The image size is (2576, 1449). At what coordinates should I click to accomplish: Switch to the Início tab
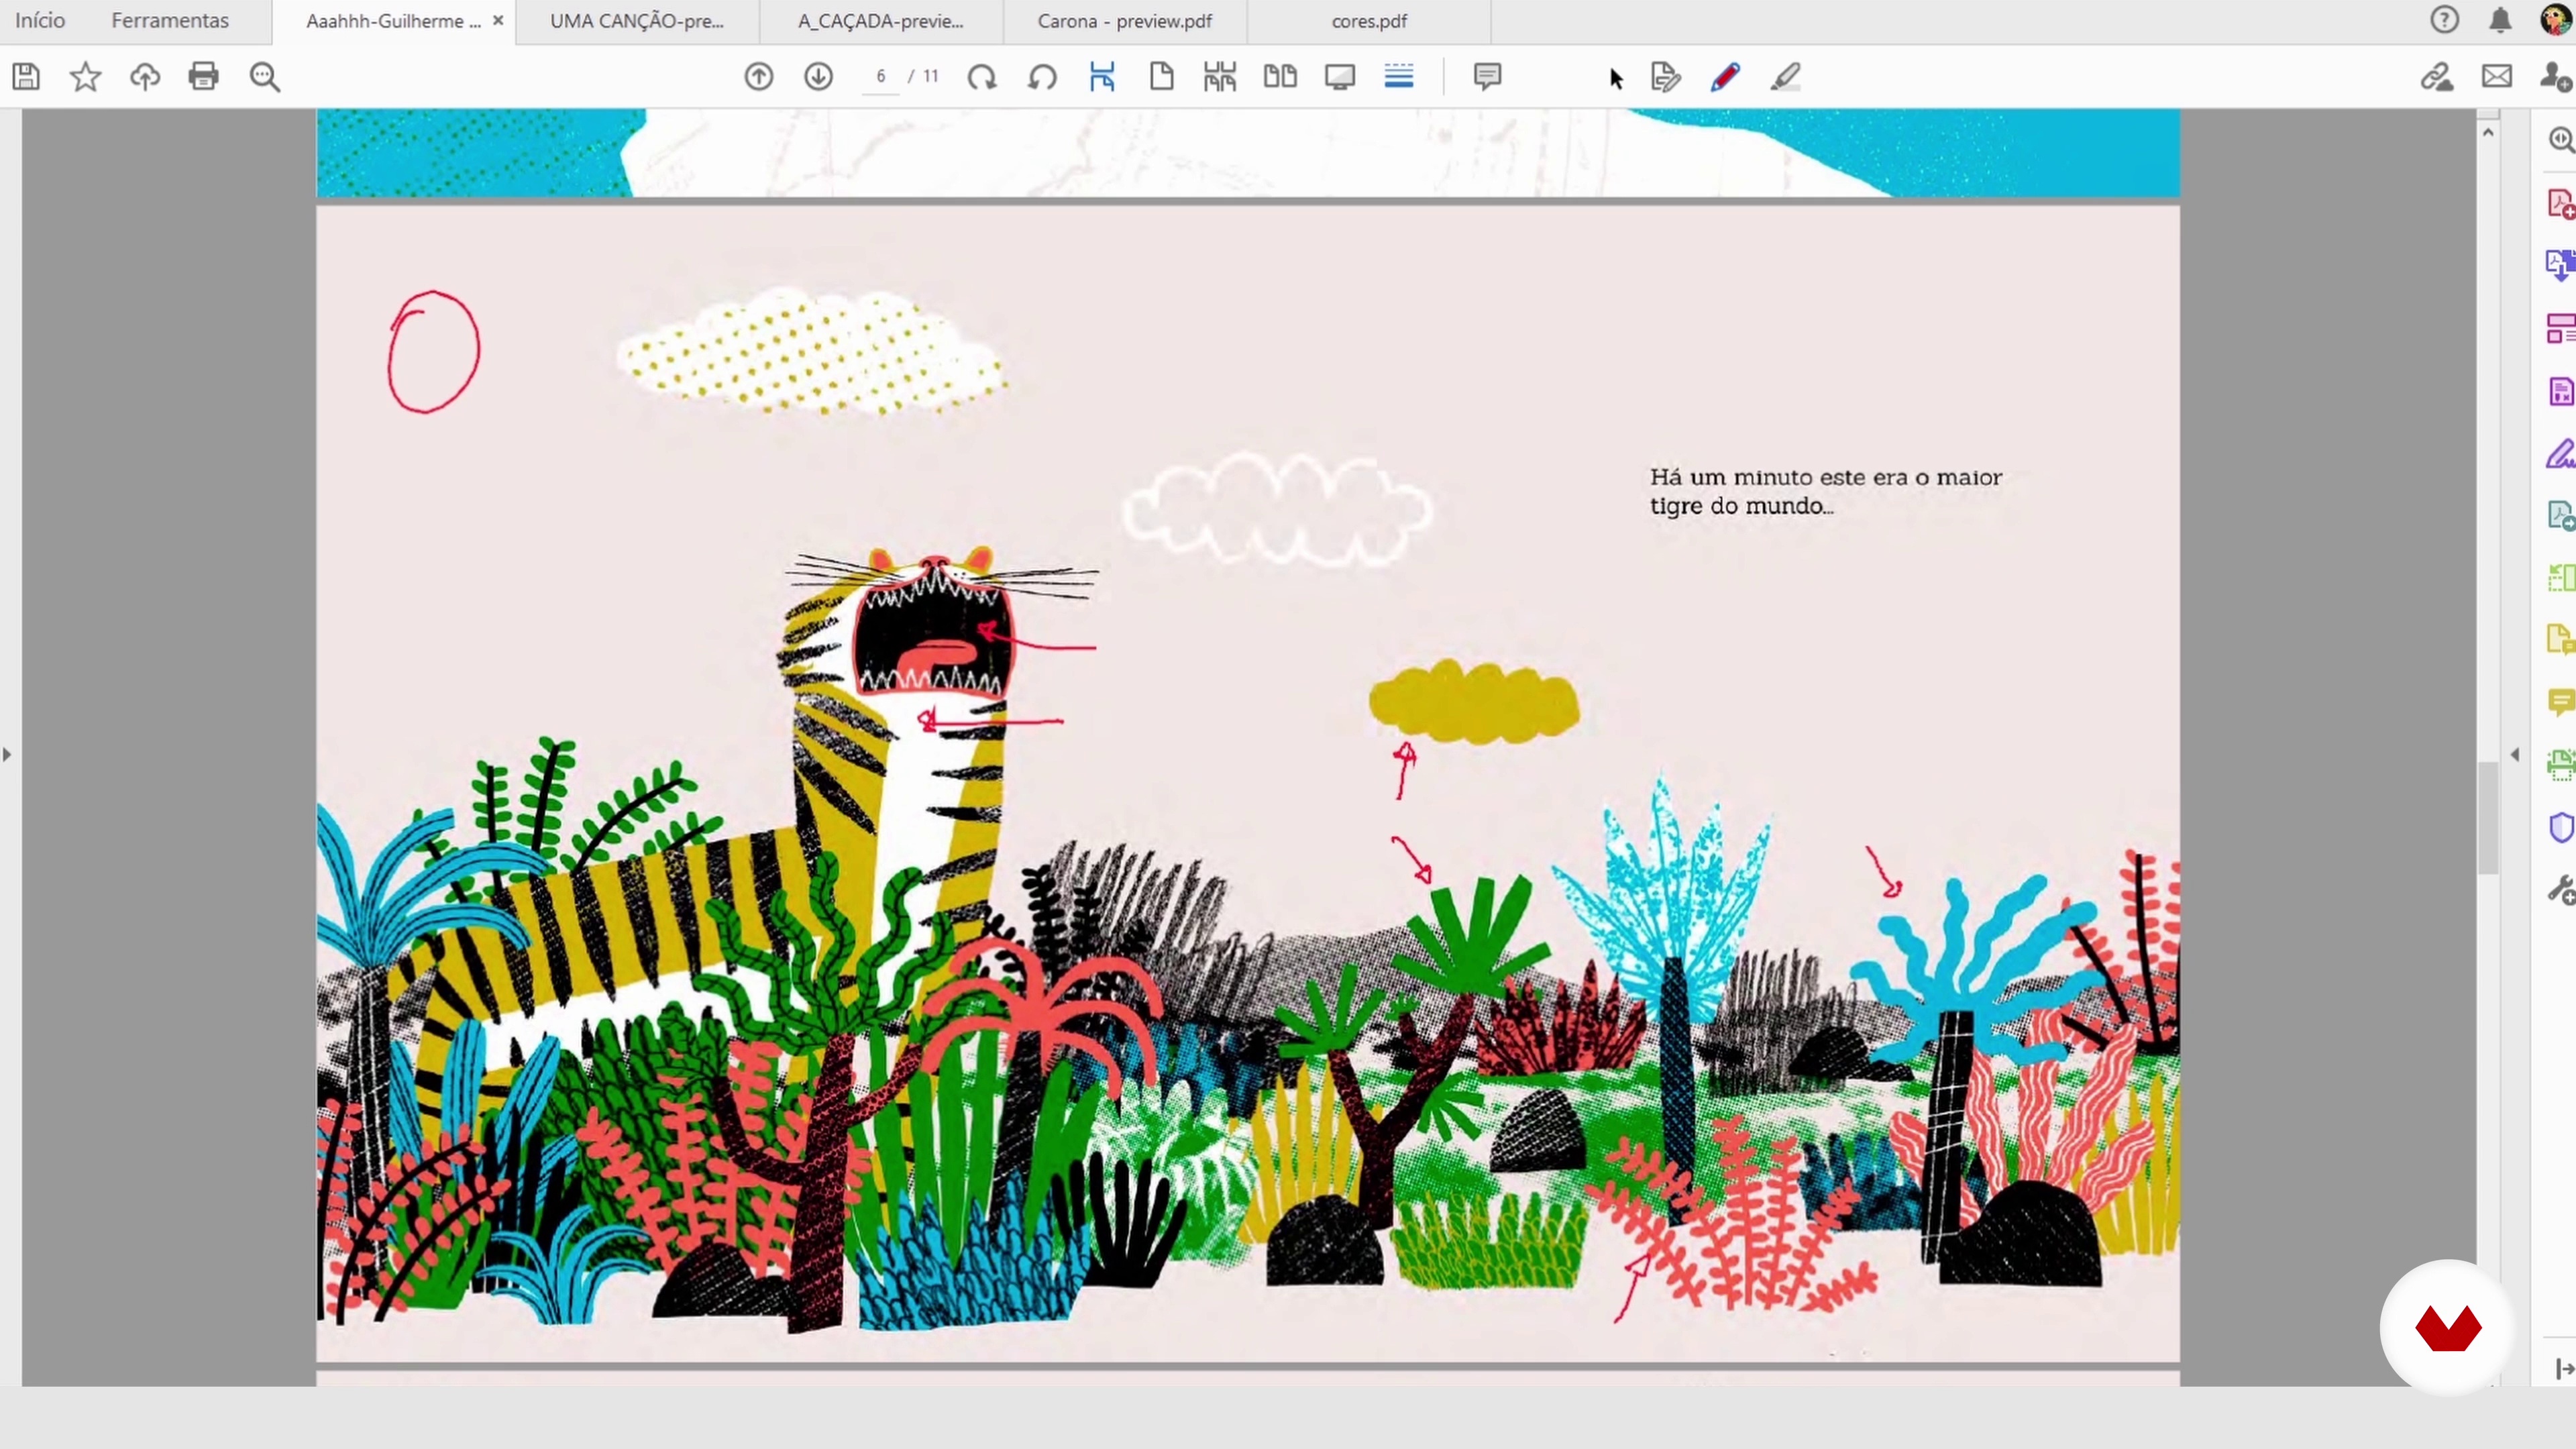40,21
